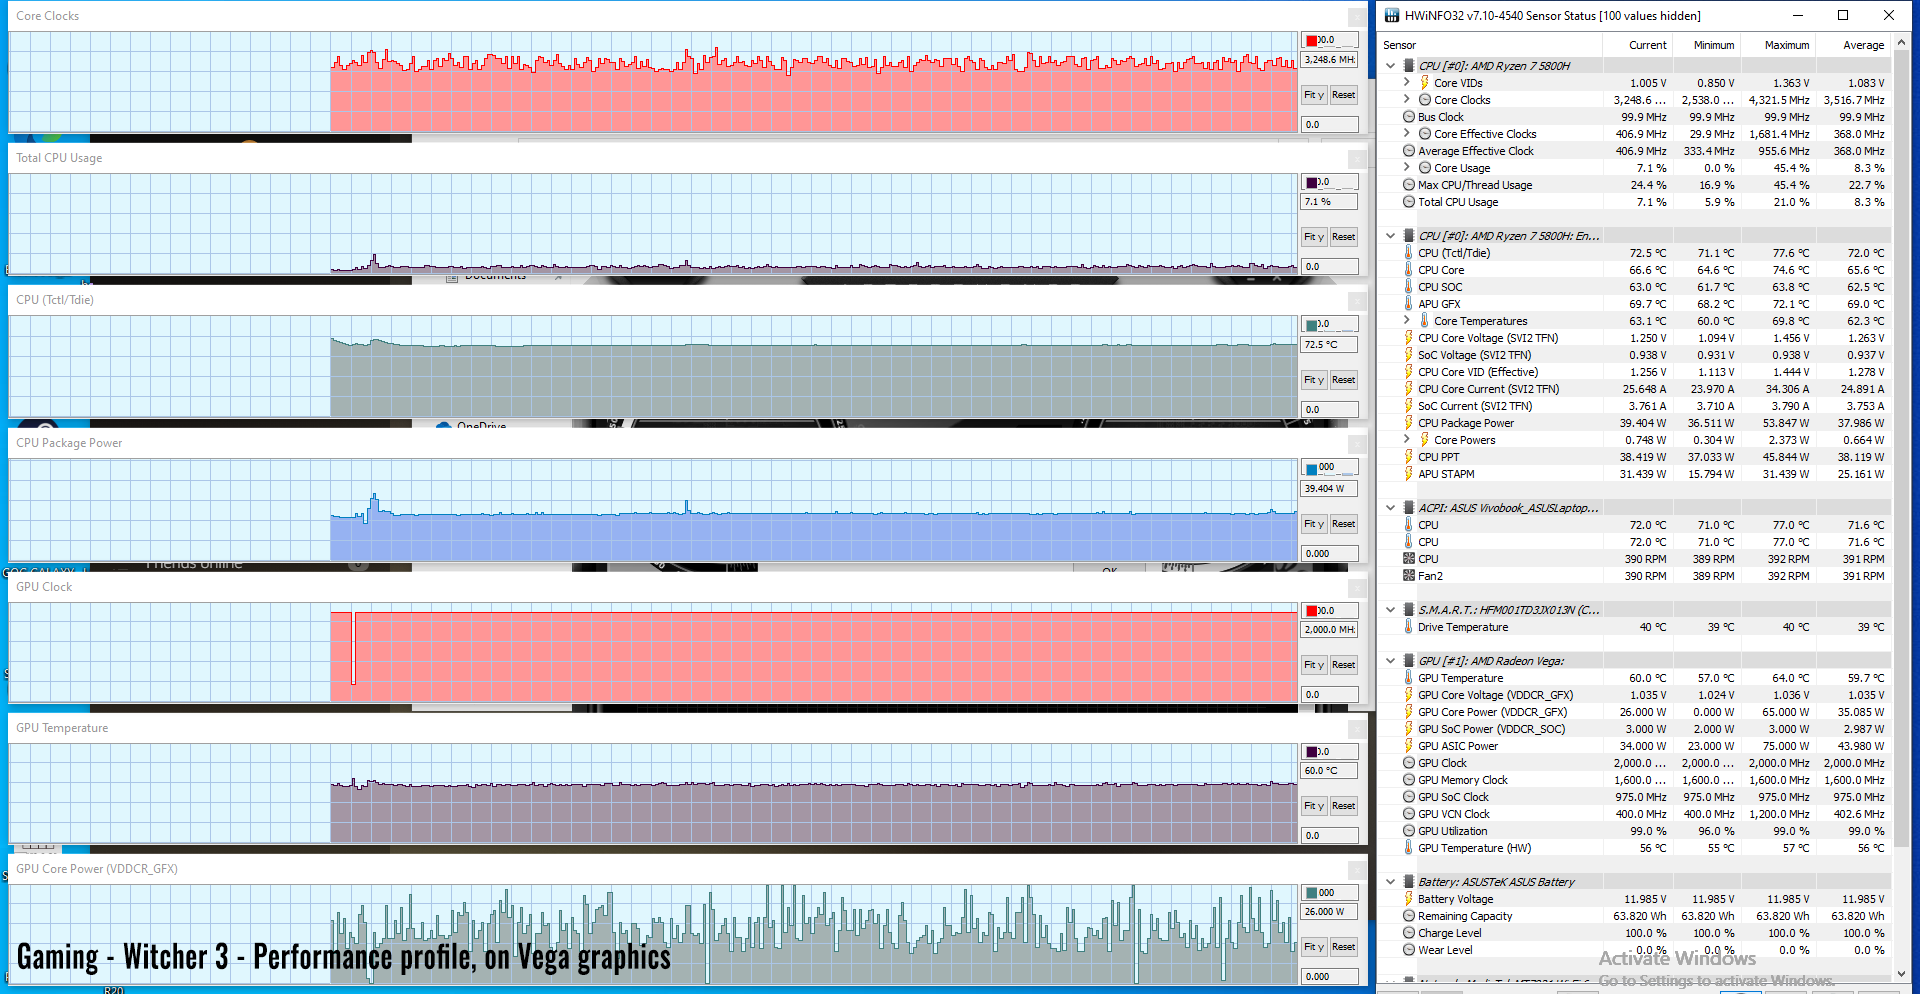Click the lightning icon beside GPU ASIC Power

click(x=1409, y=746)
